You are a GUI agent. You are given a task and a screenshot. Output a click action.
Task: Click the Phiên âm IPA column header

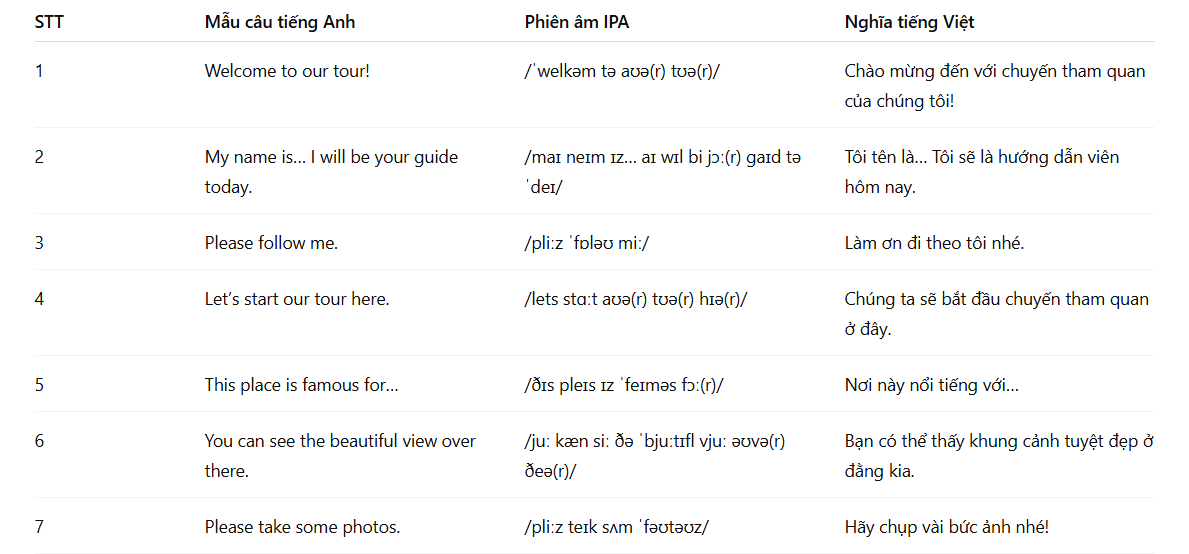point(576,23)
